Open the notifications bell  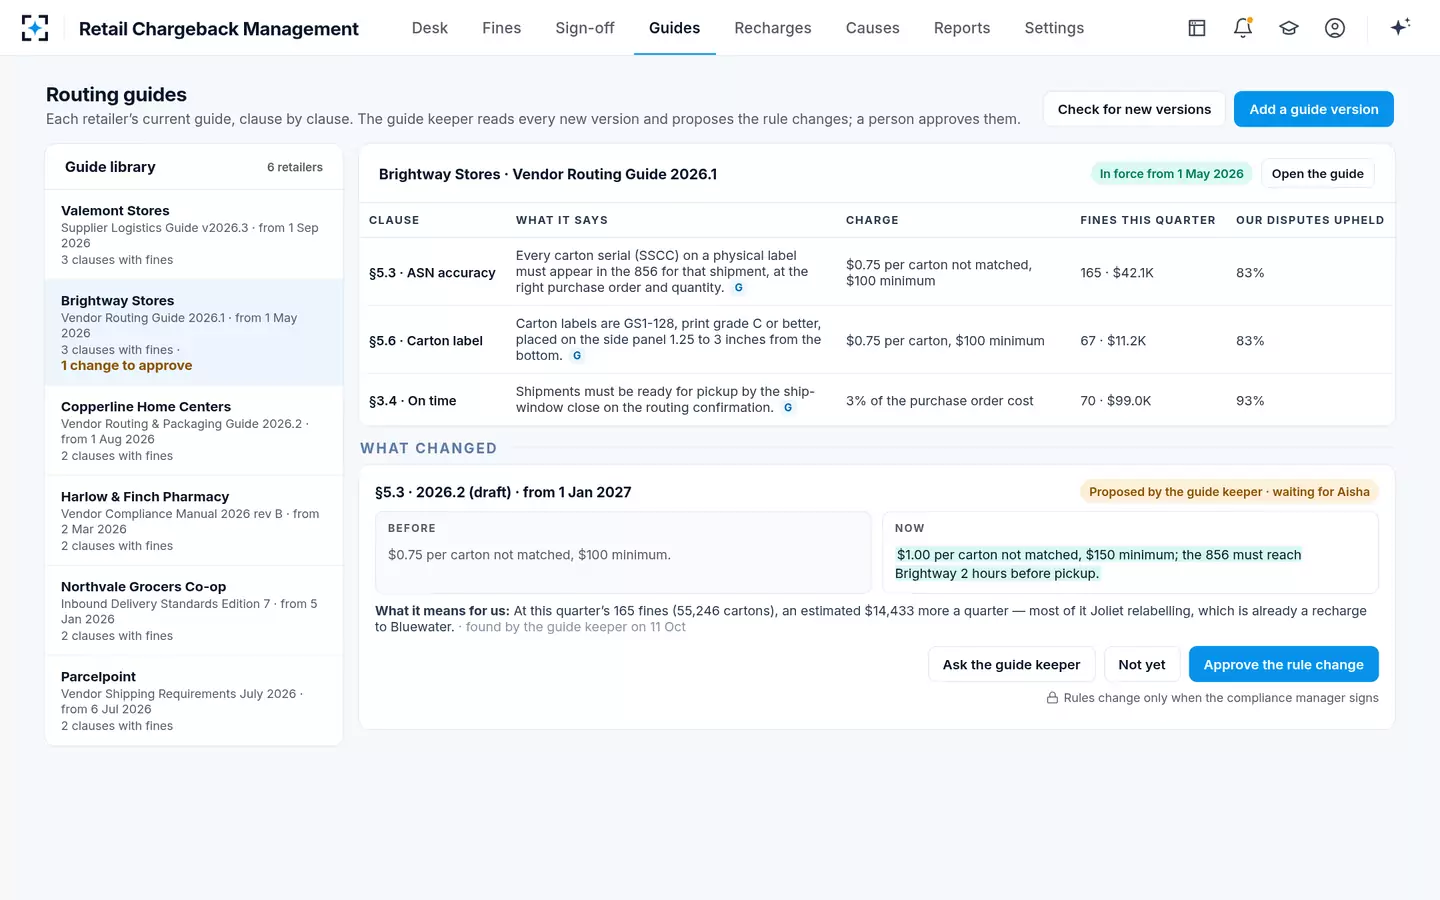pos(1243,28)
